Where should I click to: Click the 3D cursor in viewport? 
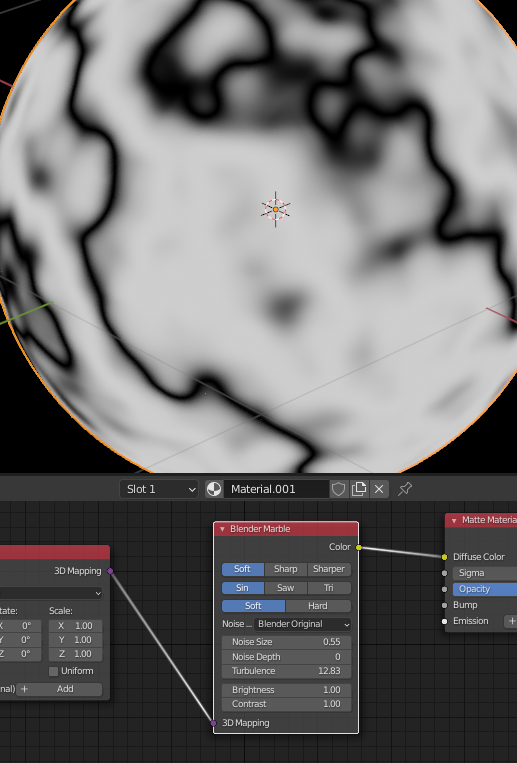coord(276,209)
